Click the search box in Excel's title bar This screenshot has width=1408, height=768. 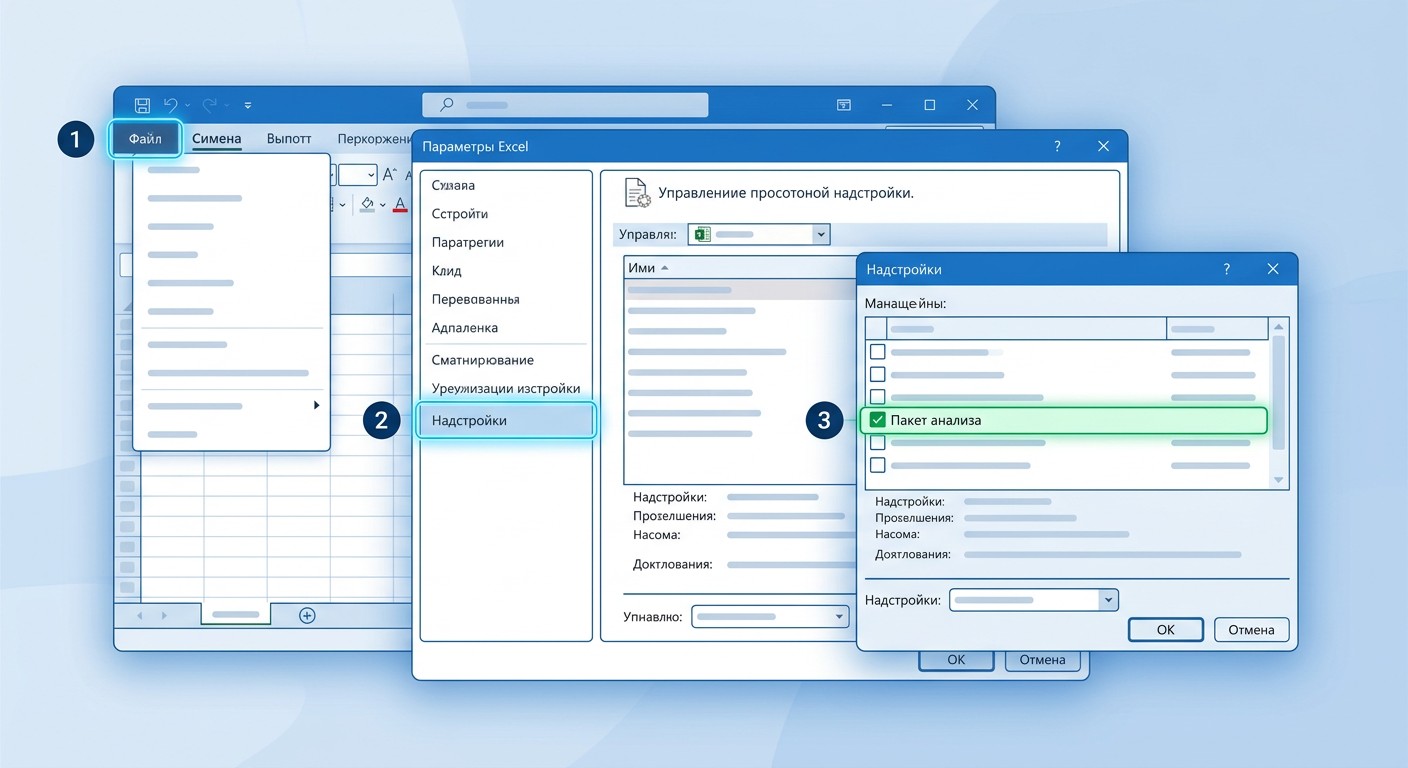[x=565, y=104]
